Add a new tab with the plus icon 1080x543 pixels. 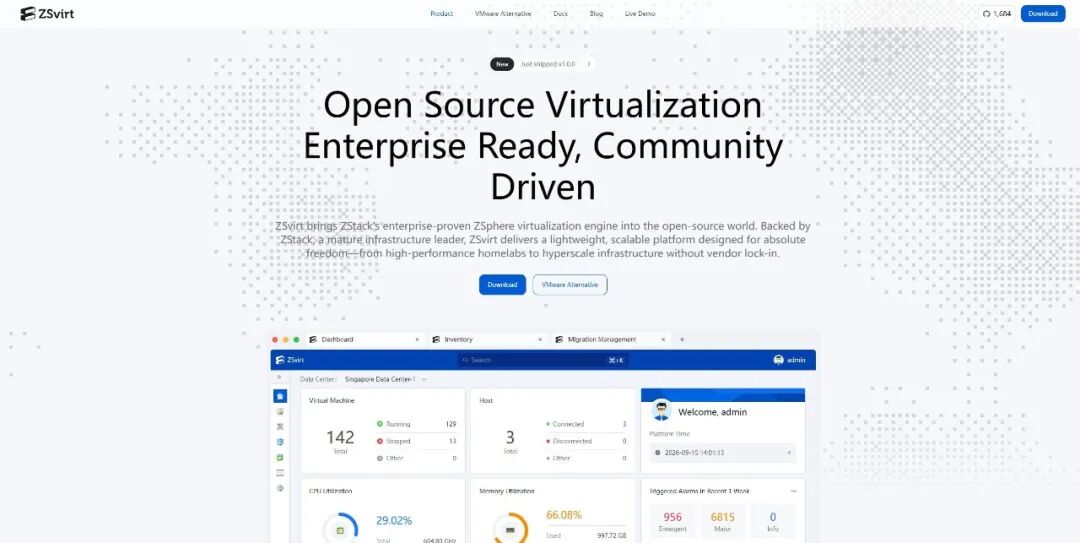(682, 340)
